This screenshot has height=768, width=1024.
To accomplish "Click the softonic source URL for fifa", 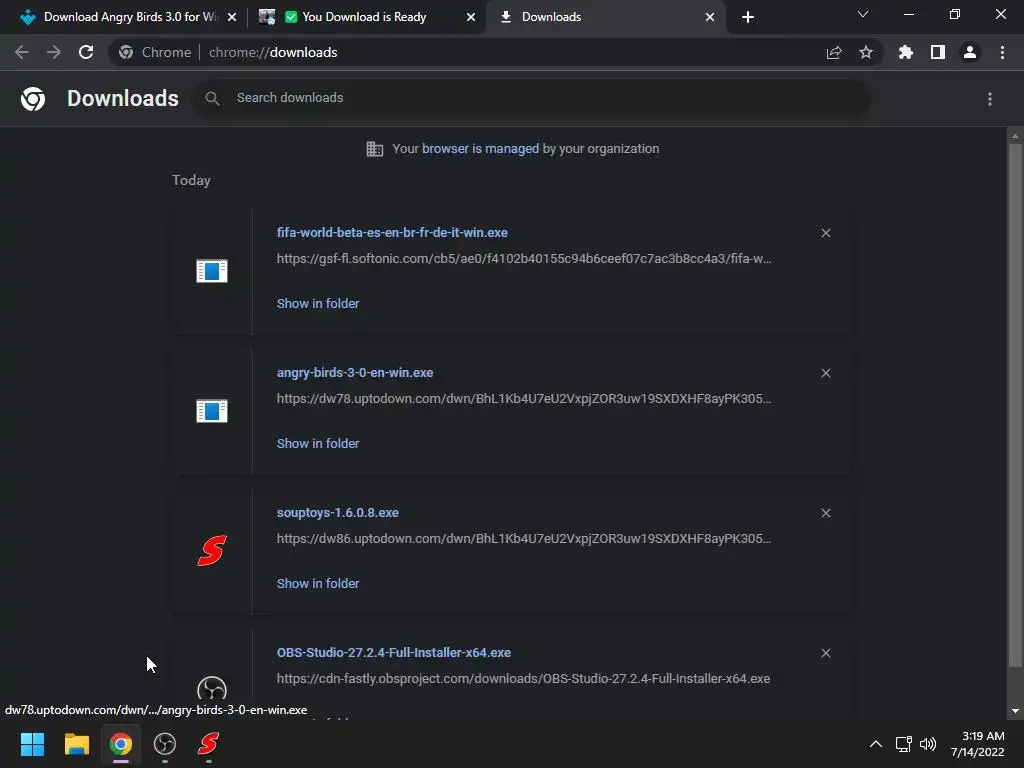I will coord(524,259).
